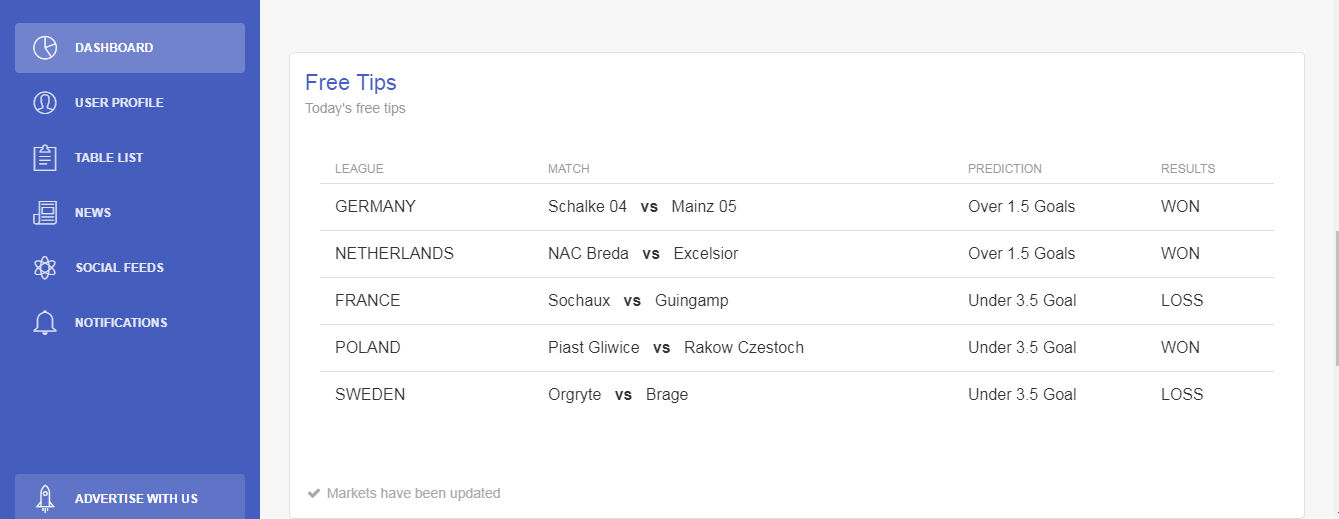Click the Sochaux vs Guingamp match row

click(797, 301)
